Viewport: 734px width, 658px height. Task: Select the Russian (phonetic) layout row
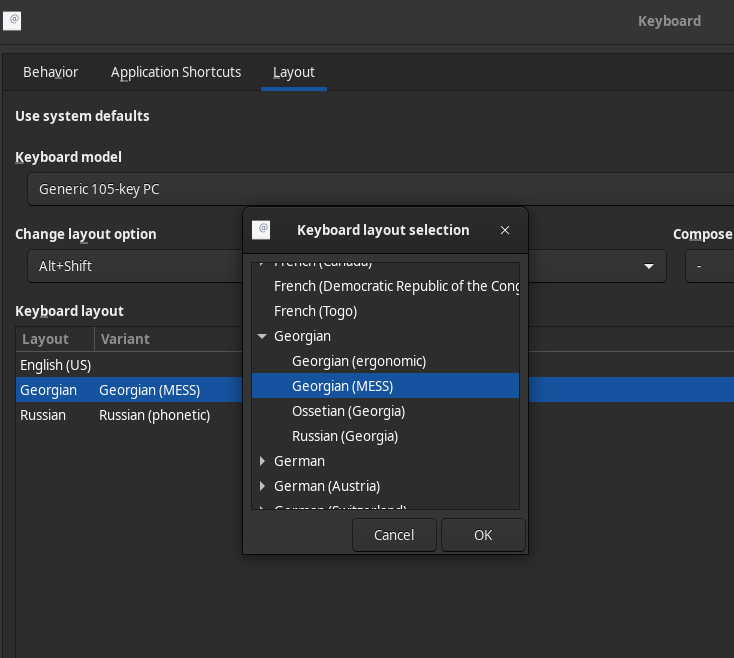click(x=131, y=415)
